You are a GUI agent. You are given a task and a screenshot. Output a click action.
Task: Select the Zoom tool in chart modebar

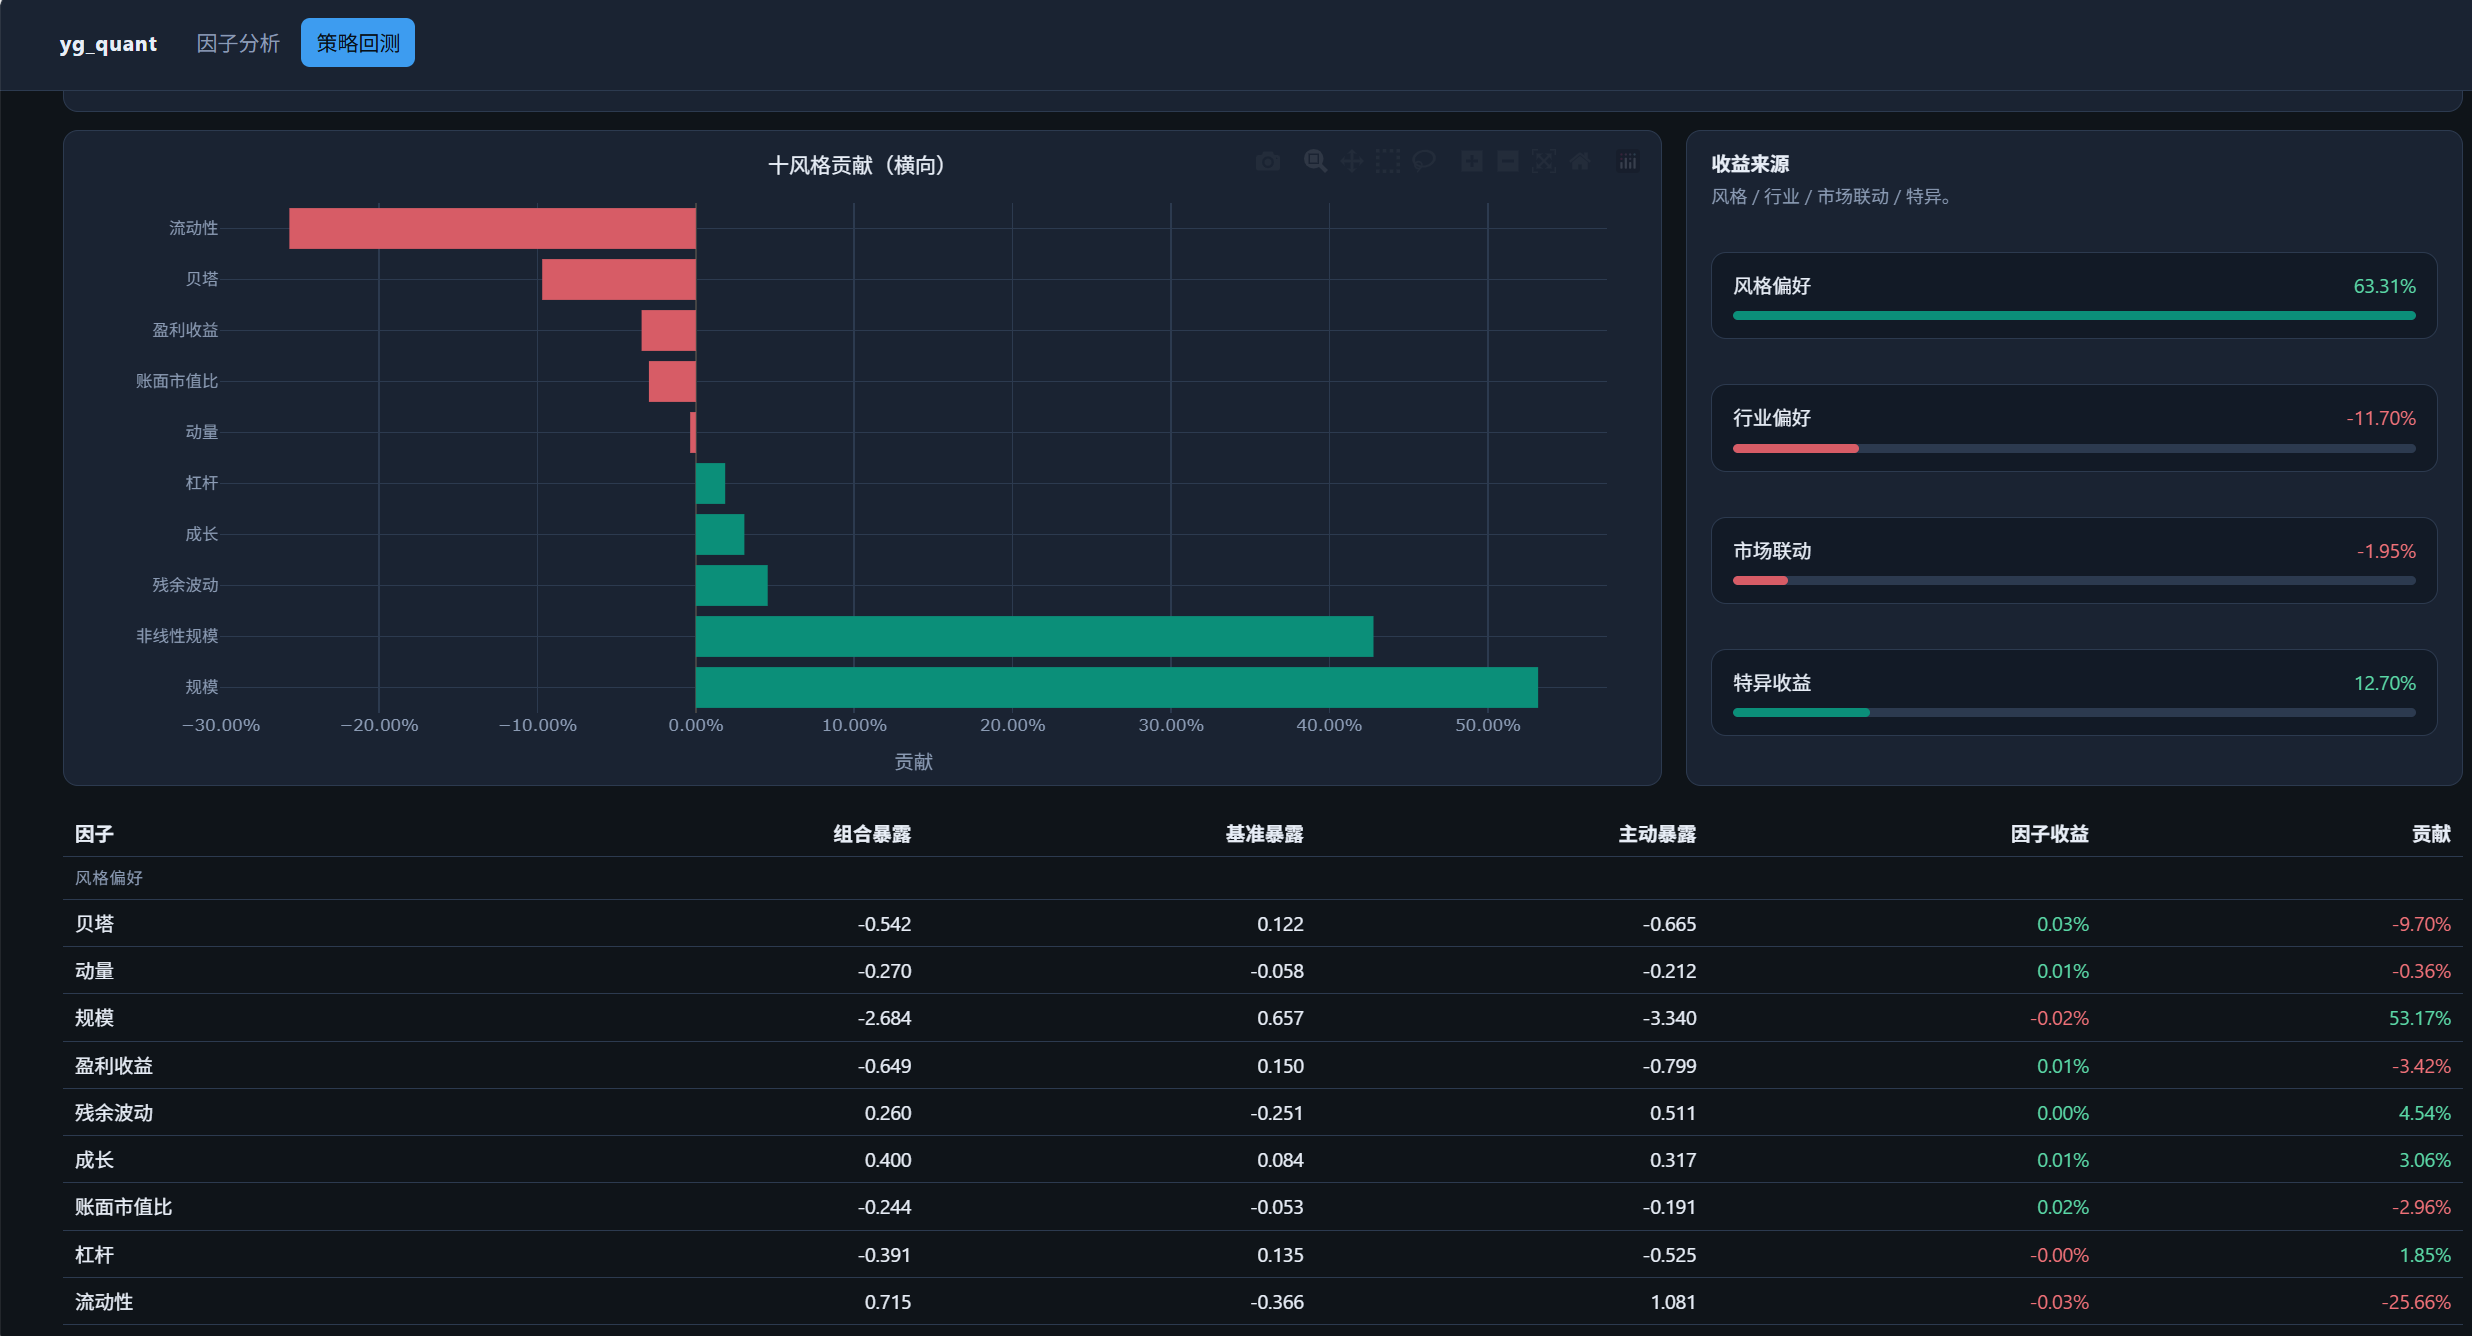coord(1315,161)
